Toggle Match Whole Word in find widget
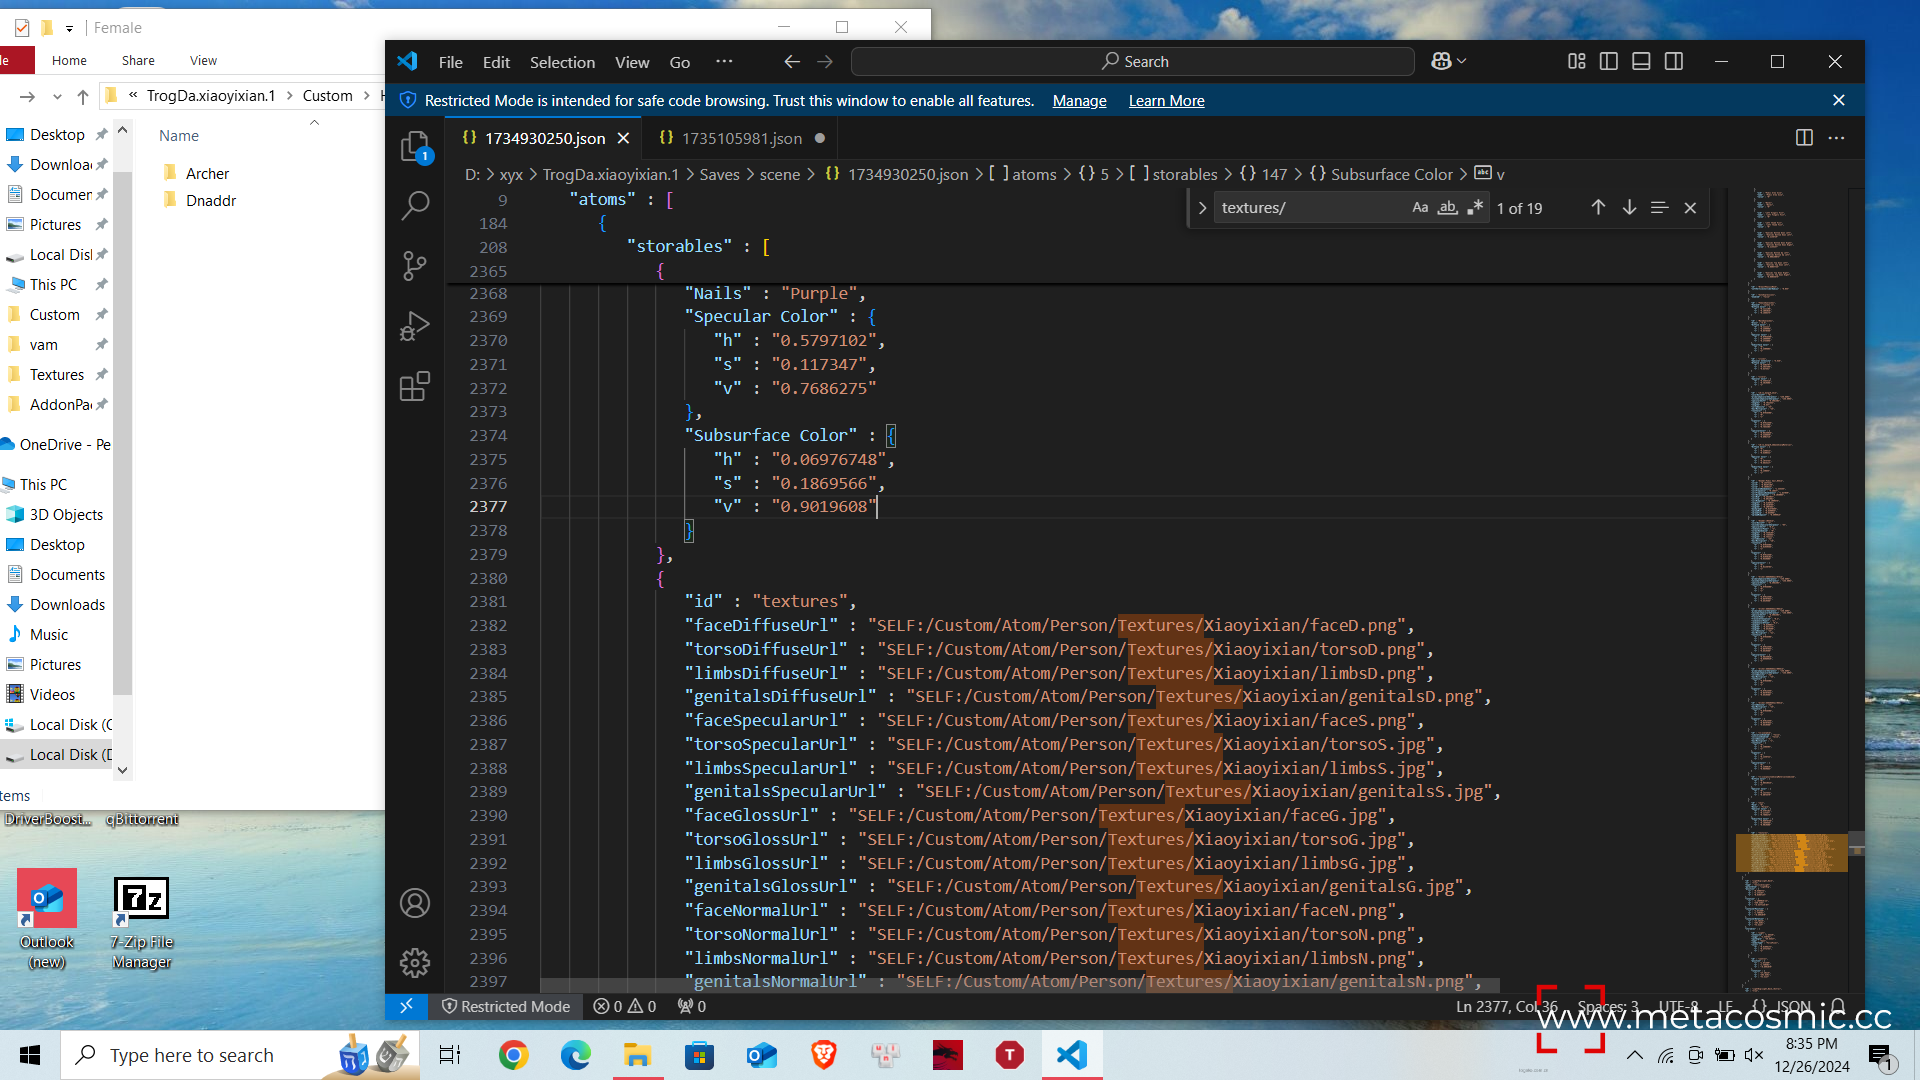Screen dimensions: 1920x1080 (1447, 208)
